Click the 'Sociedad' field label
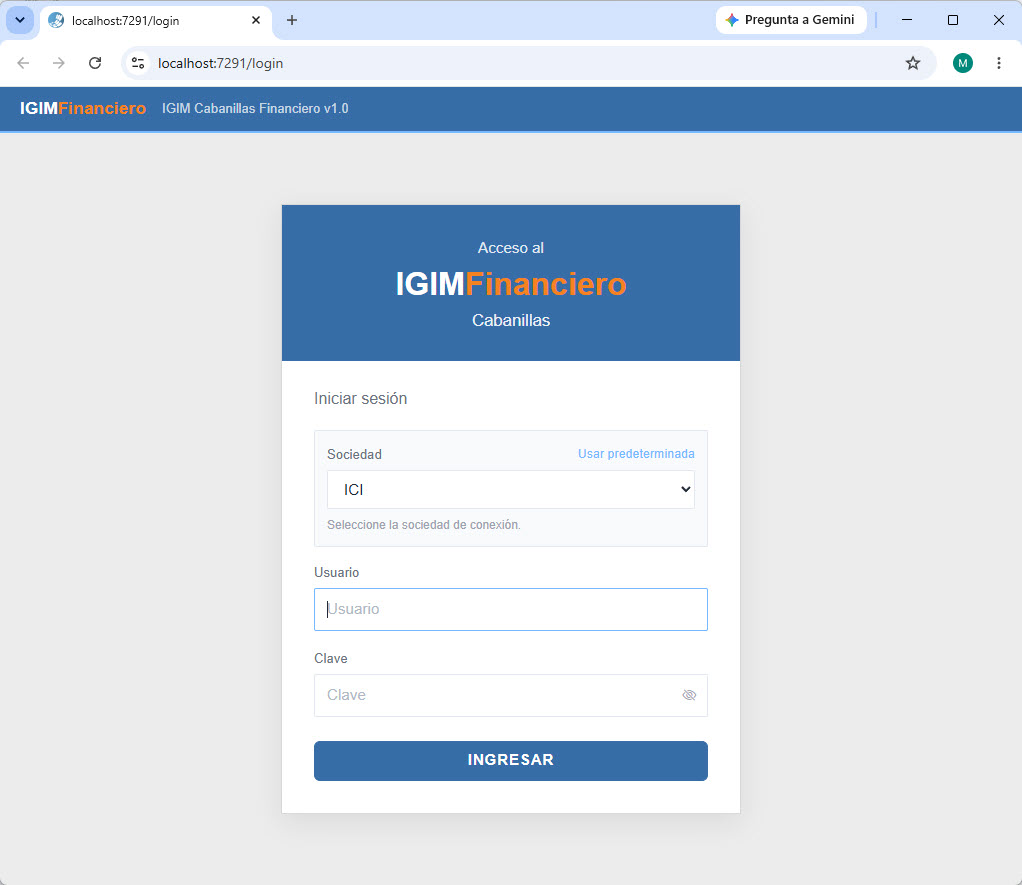The image size is (1022, 885). 354,454
